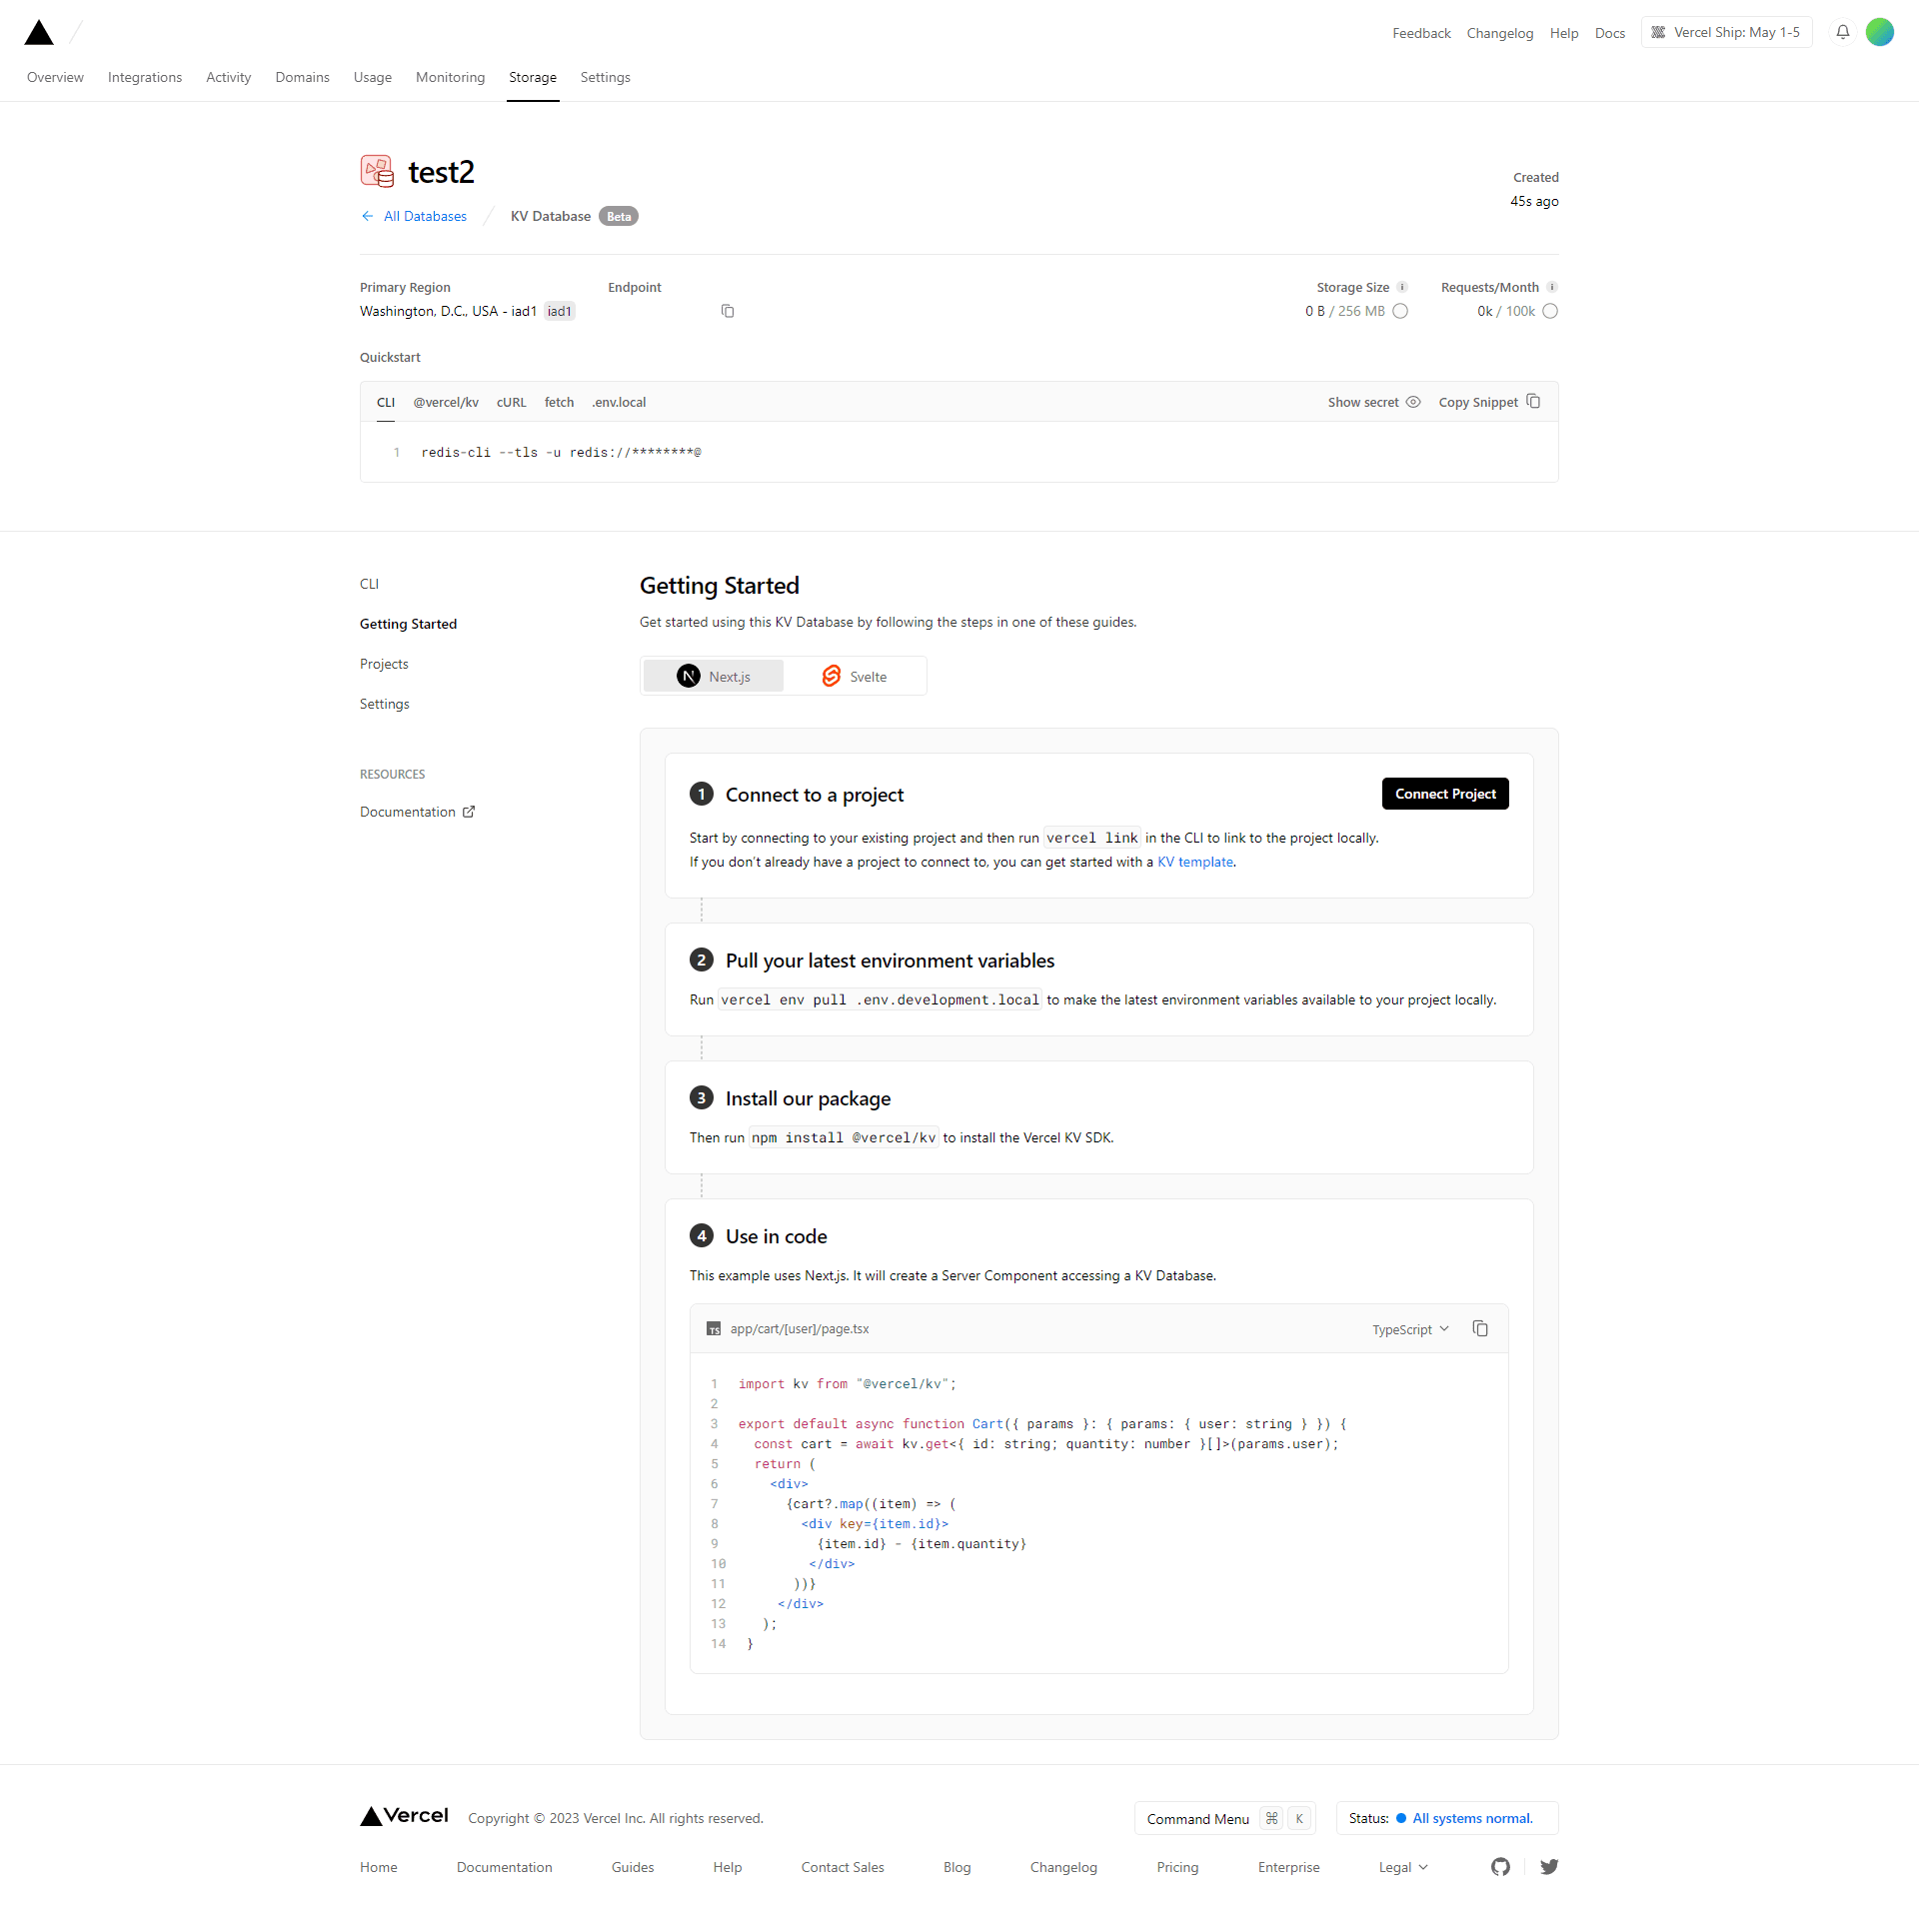1919x1932 pixels.
Task: Switch to the Activity tab
Action: click(228, 77)
